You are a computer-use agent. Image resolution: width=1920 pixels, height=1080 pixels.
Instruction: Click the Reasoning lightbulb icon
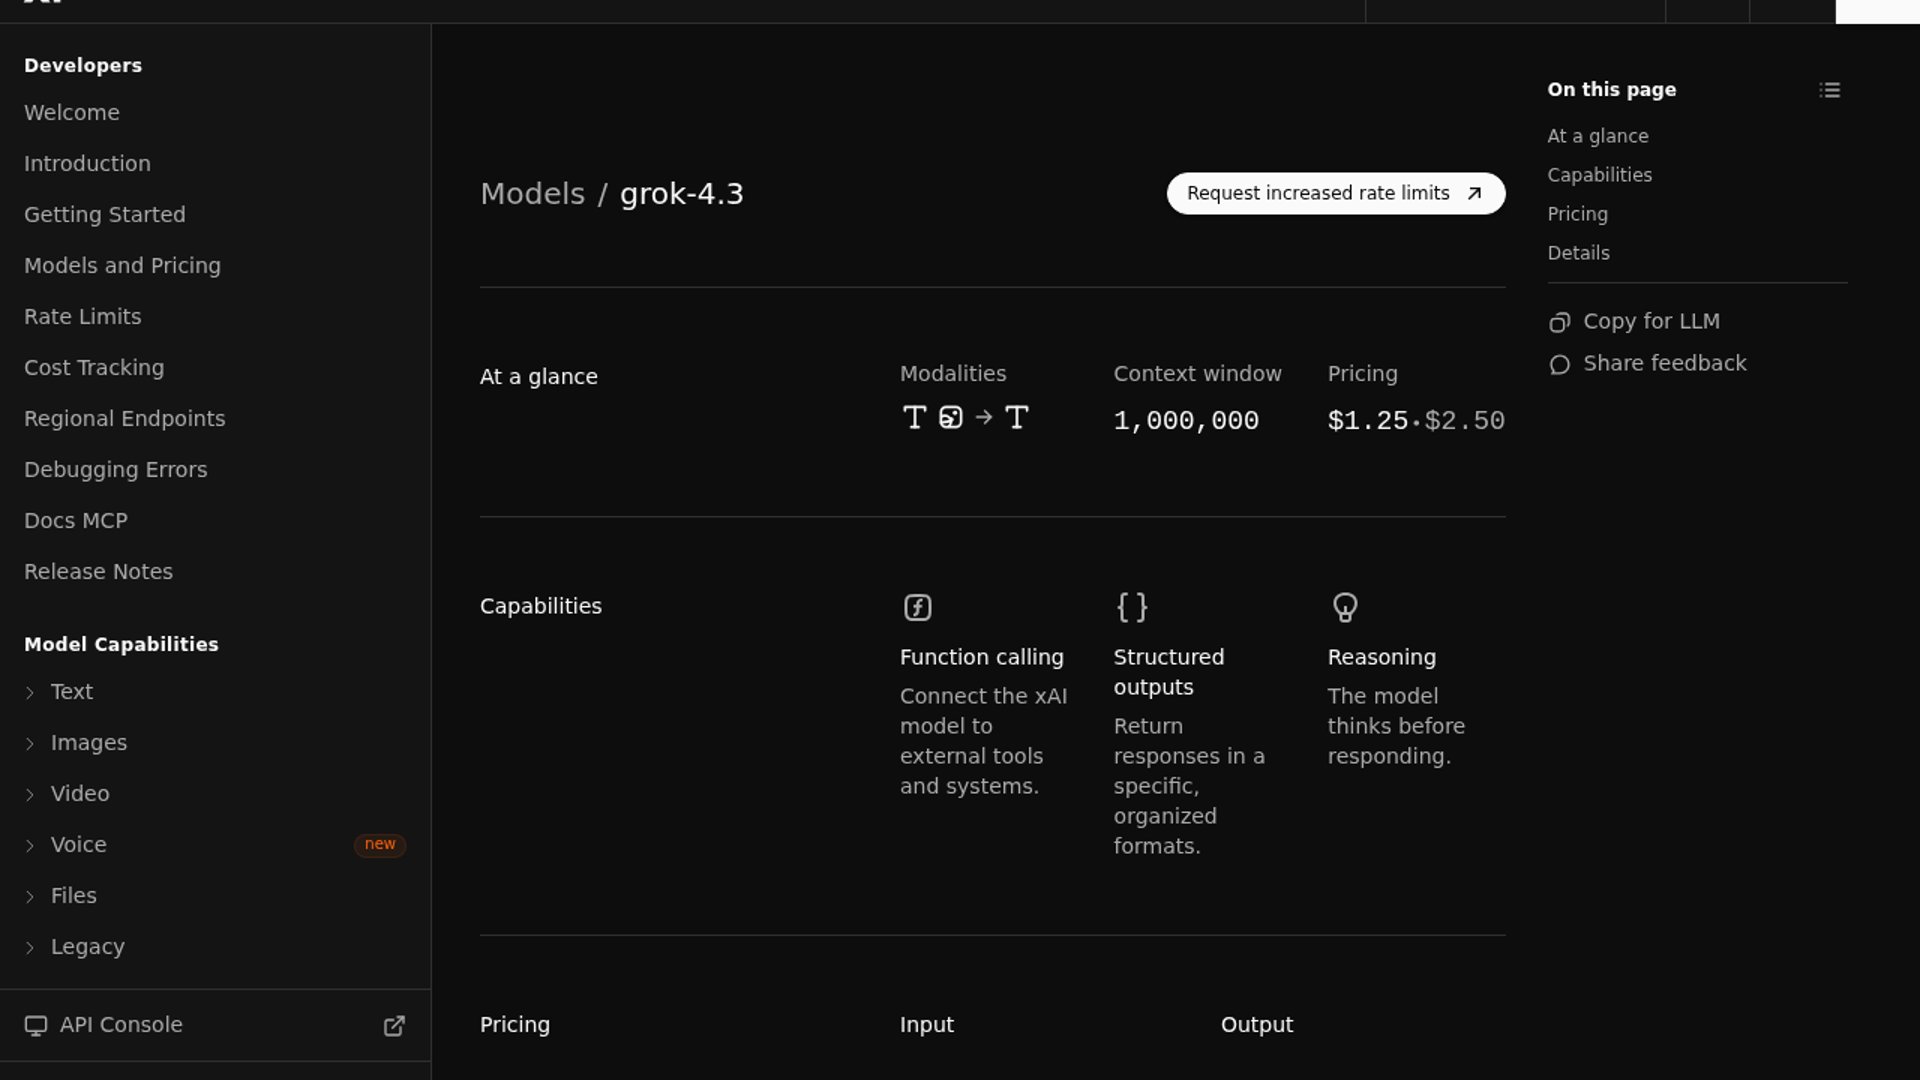[x=1345, y=607]
